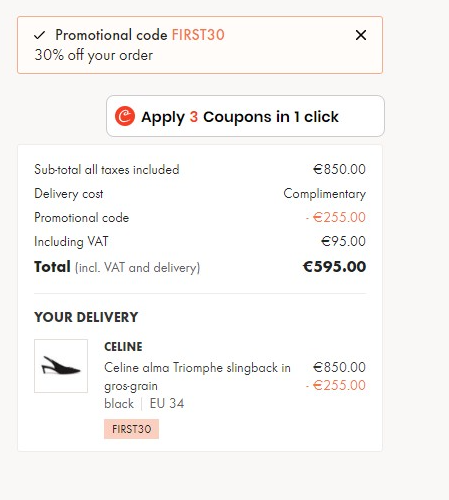Image resolution: width=449 pixels, height=500 pixels.
Task: Click the CELINE brand name
Action: coord(123,347)
